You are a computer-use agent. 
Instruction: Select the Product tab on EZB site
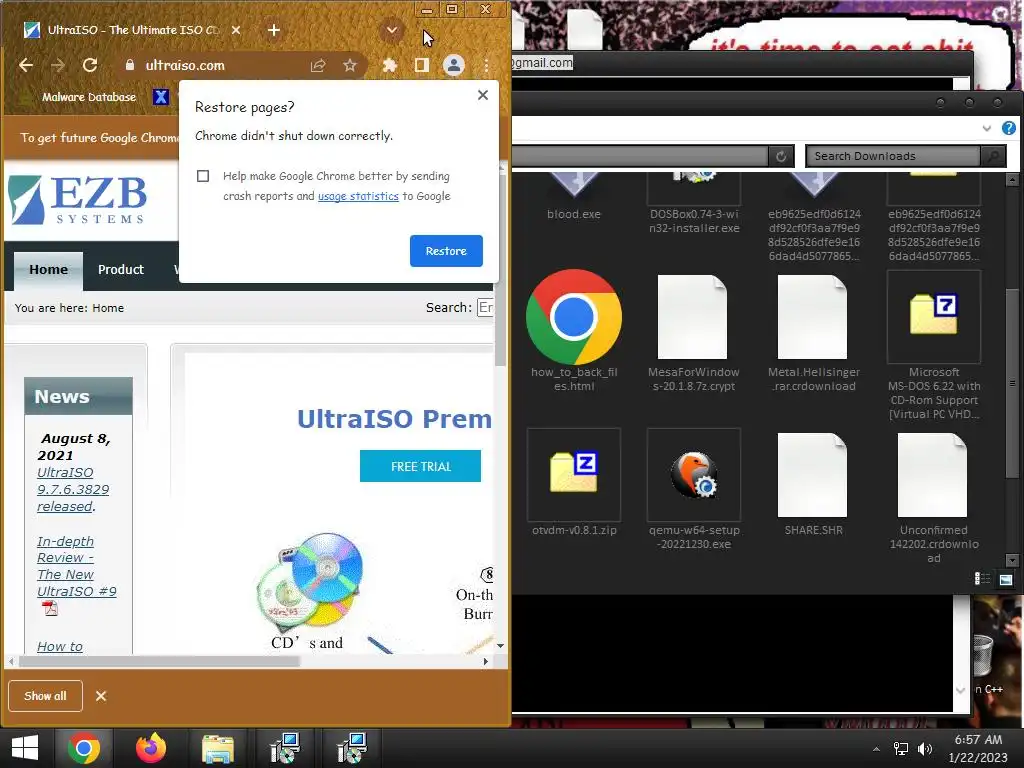pos(121,270)
